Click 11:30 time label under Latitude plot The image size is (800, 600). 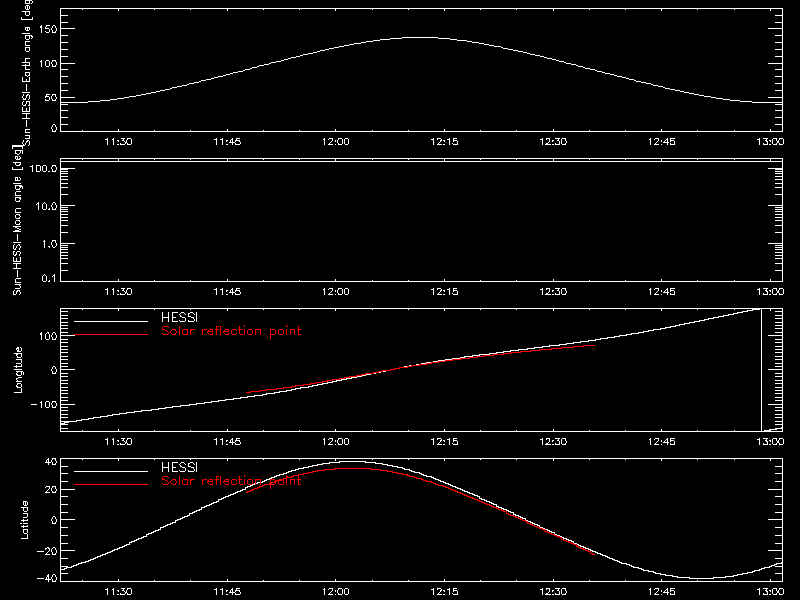click(118, 592)
